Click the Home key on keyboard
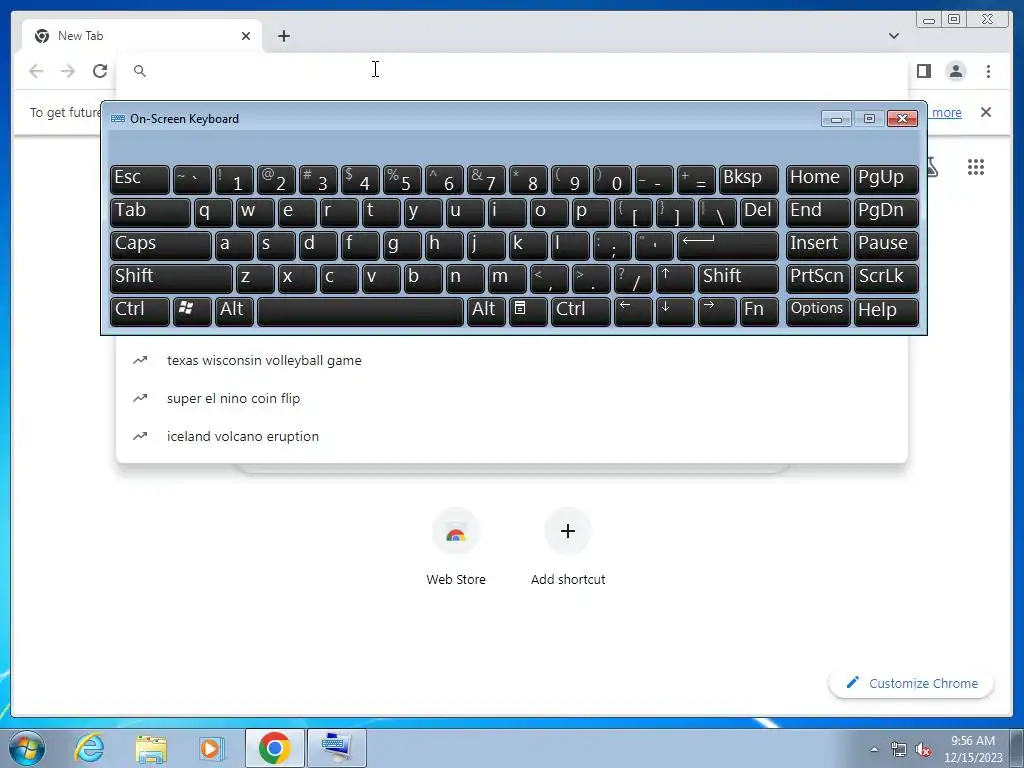This screenshot has width=1024, height=768. [x=818, y=180]
